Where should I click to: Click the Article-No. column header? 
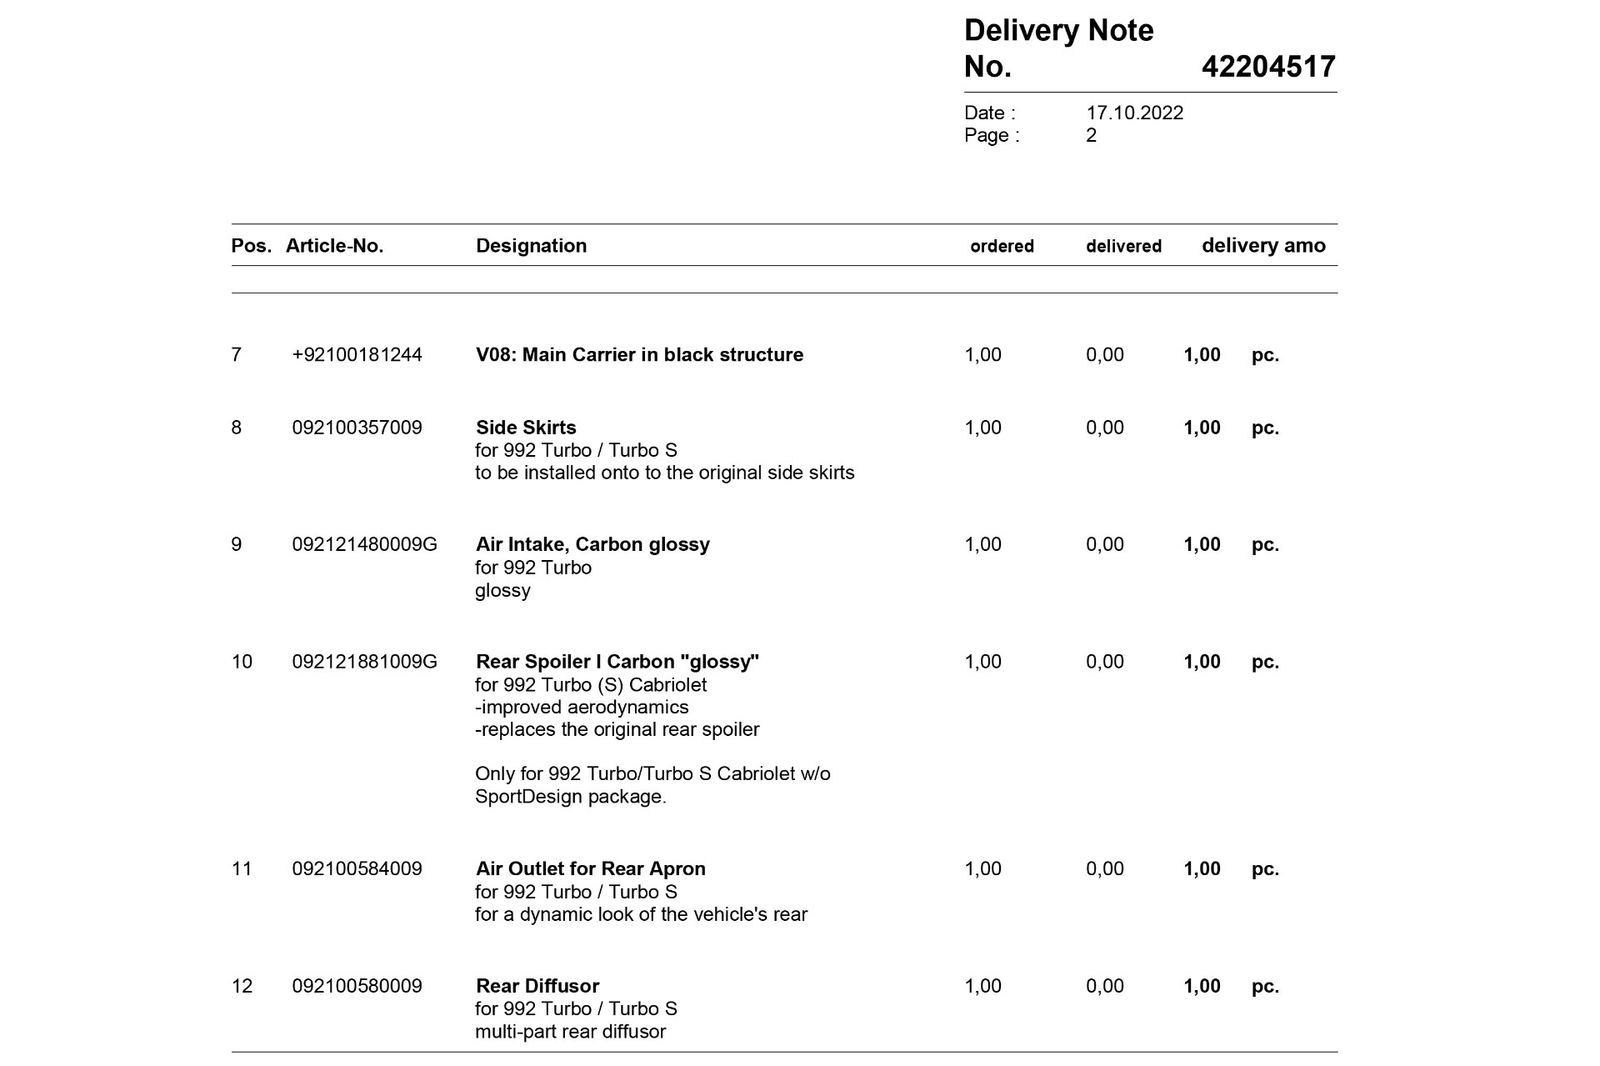334,246
